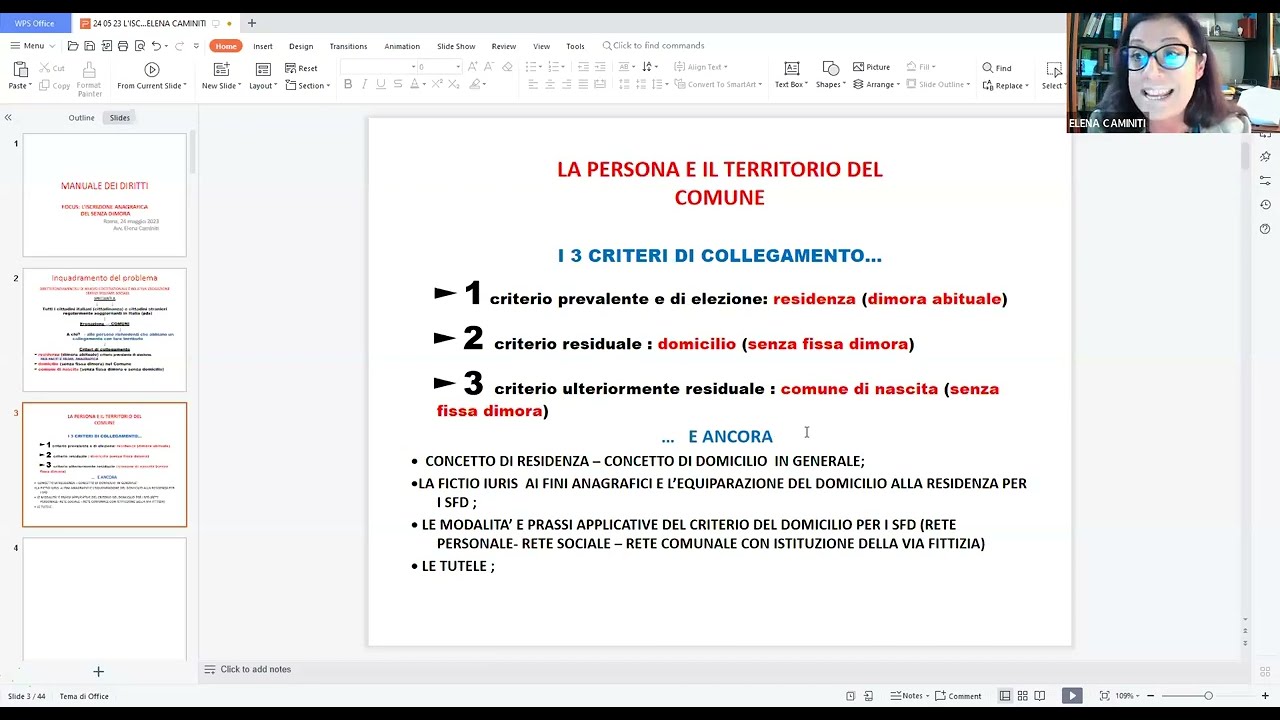Click to add notes area

pos(255,670)
